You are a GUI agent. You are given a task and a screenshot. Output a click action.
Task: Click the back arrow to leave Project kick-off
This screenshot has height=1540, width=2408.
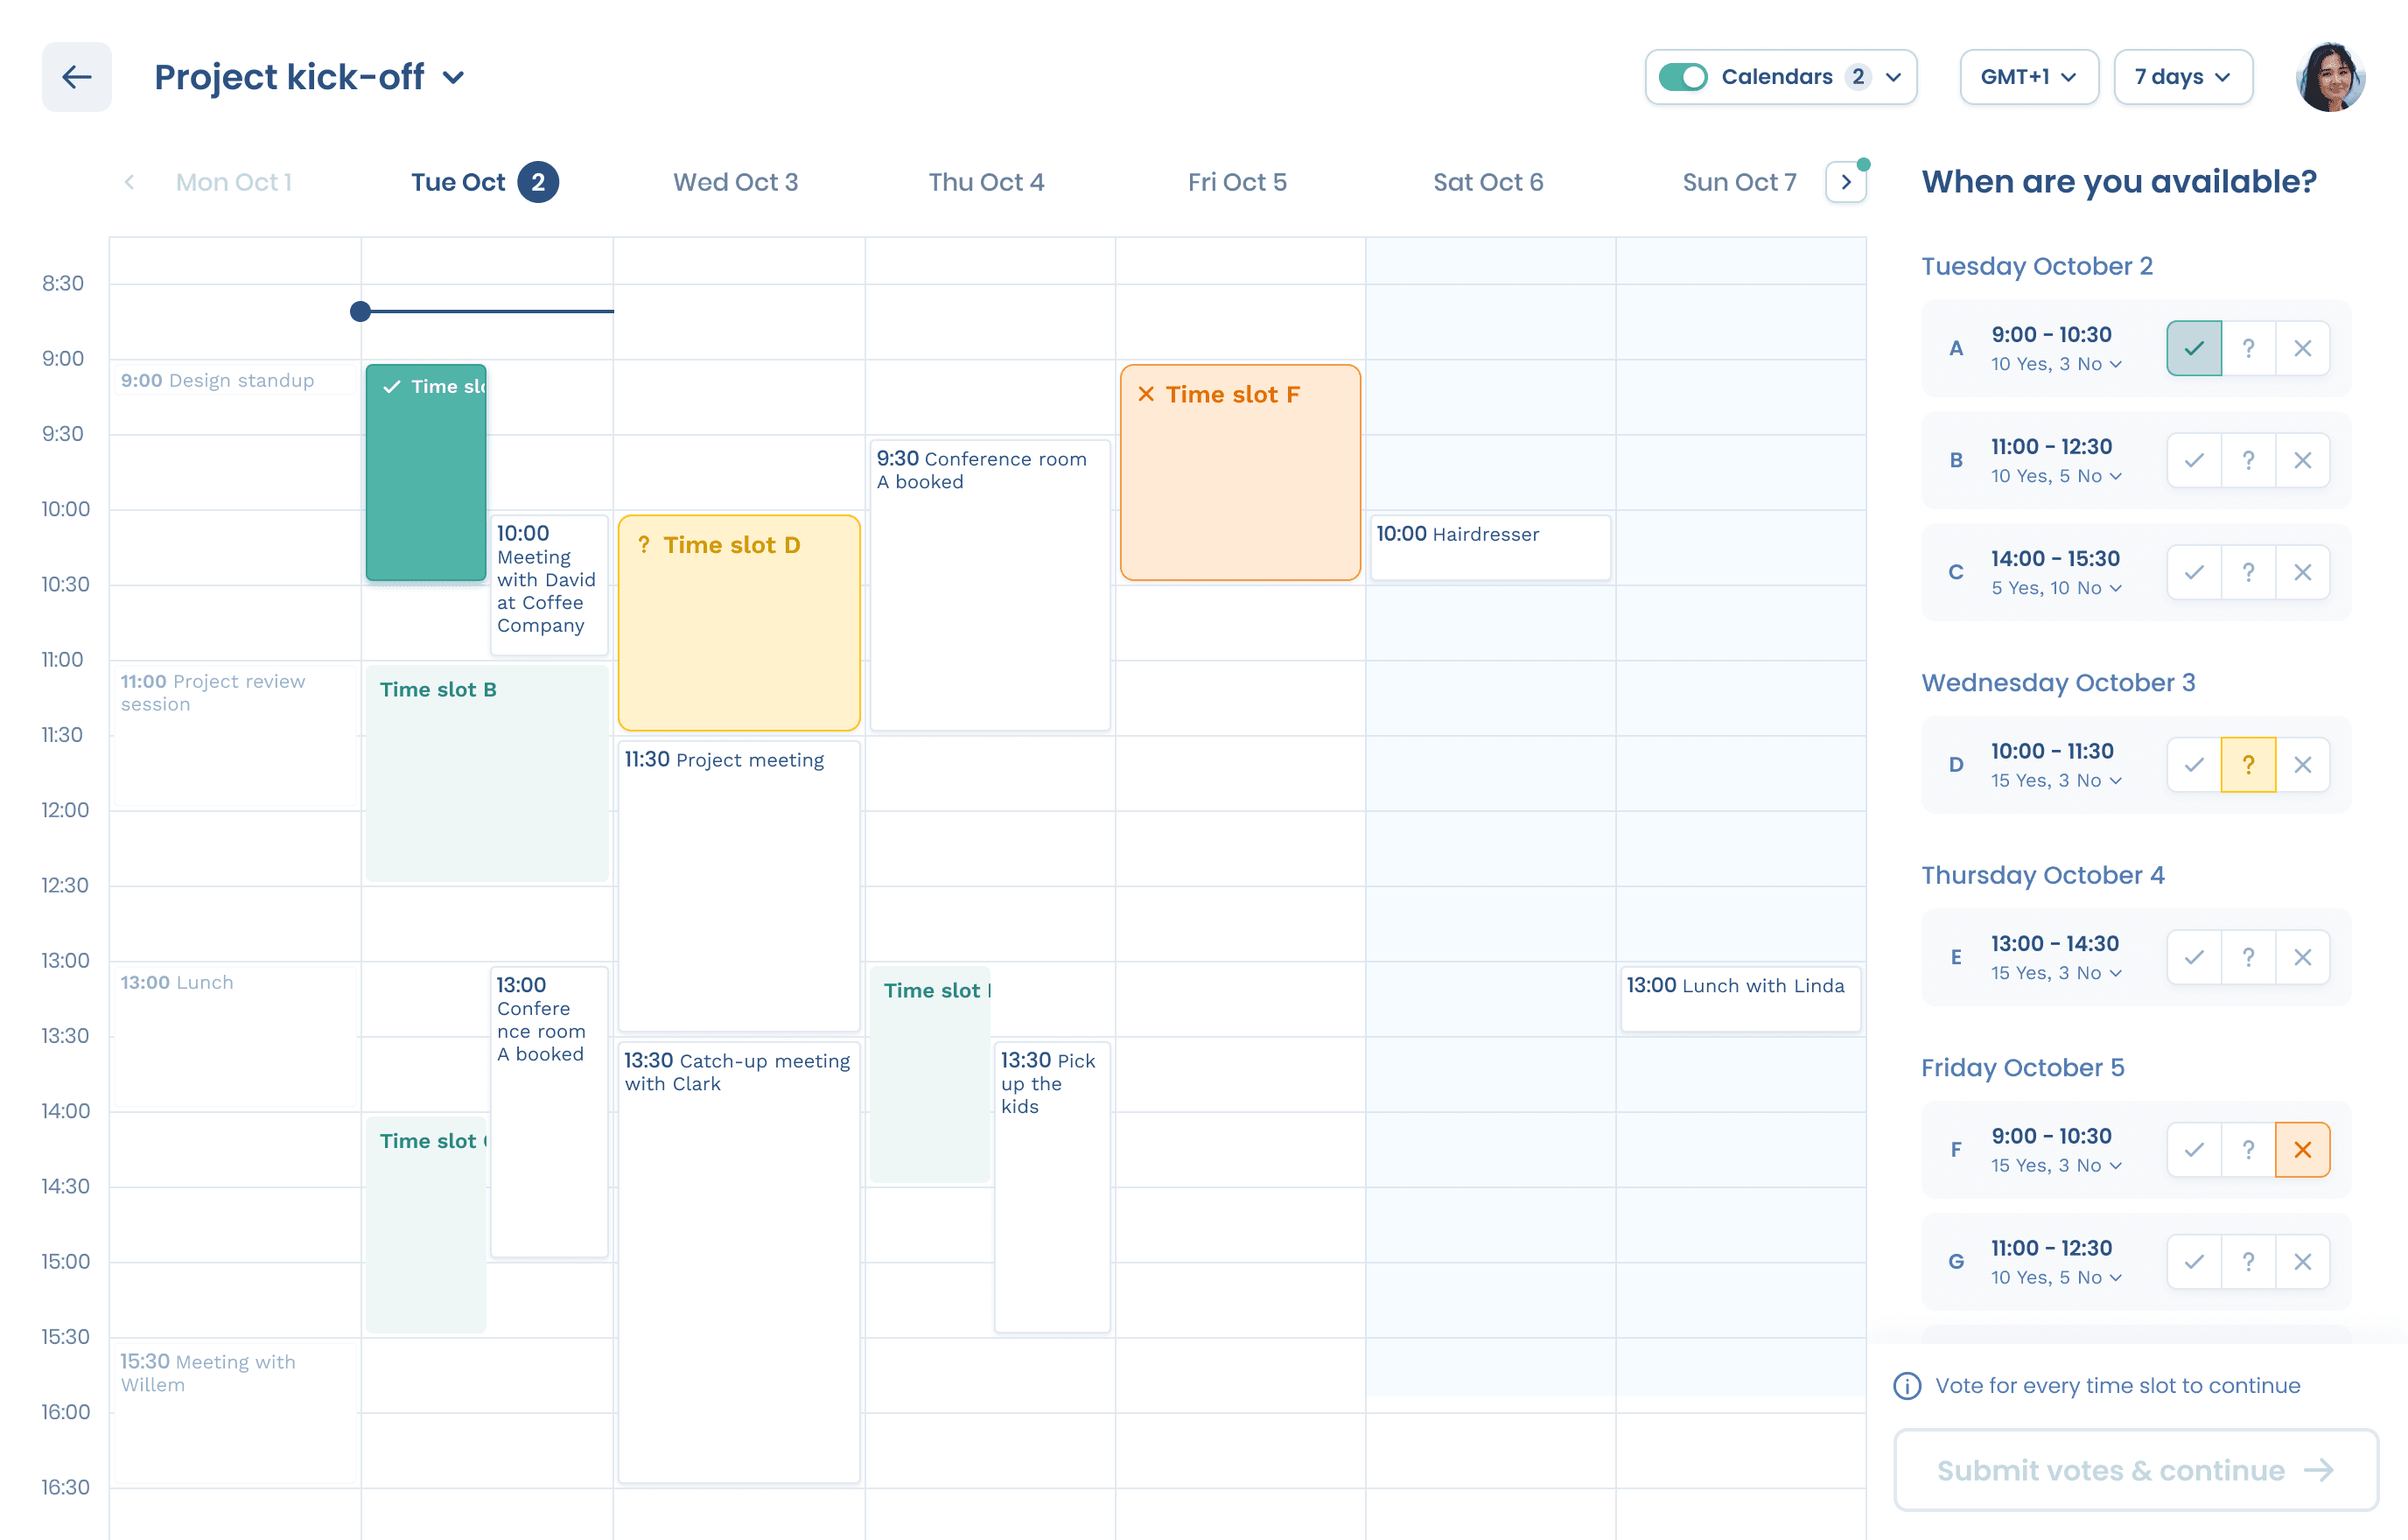76,77
